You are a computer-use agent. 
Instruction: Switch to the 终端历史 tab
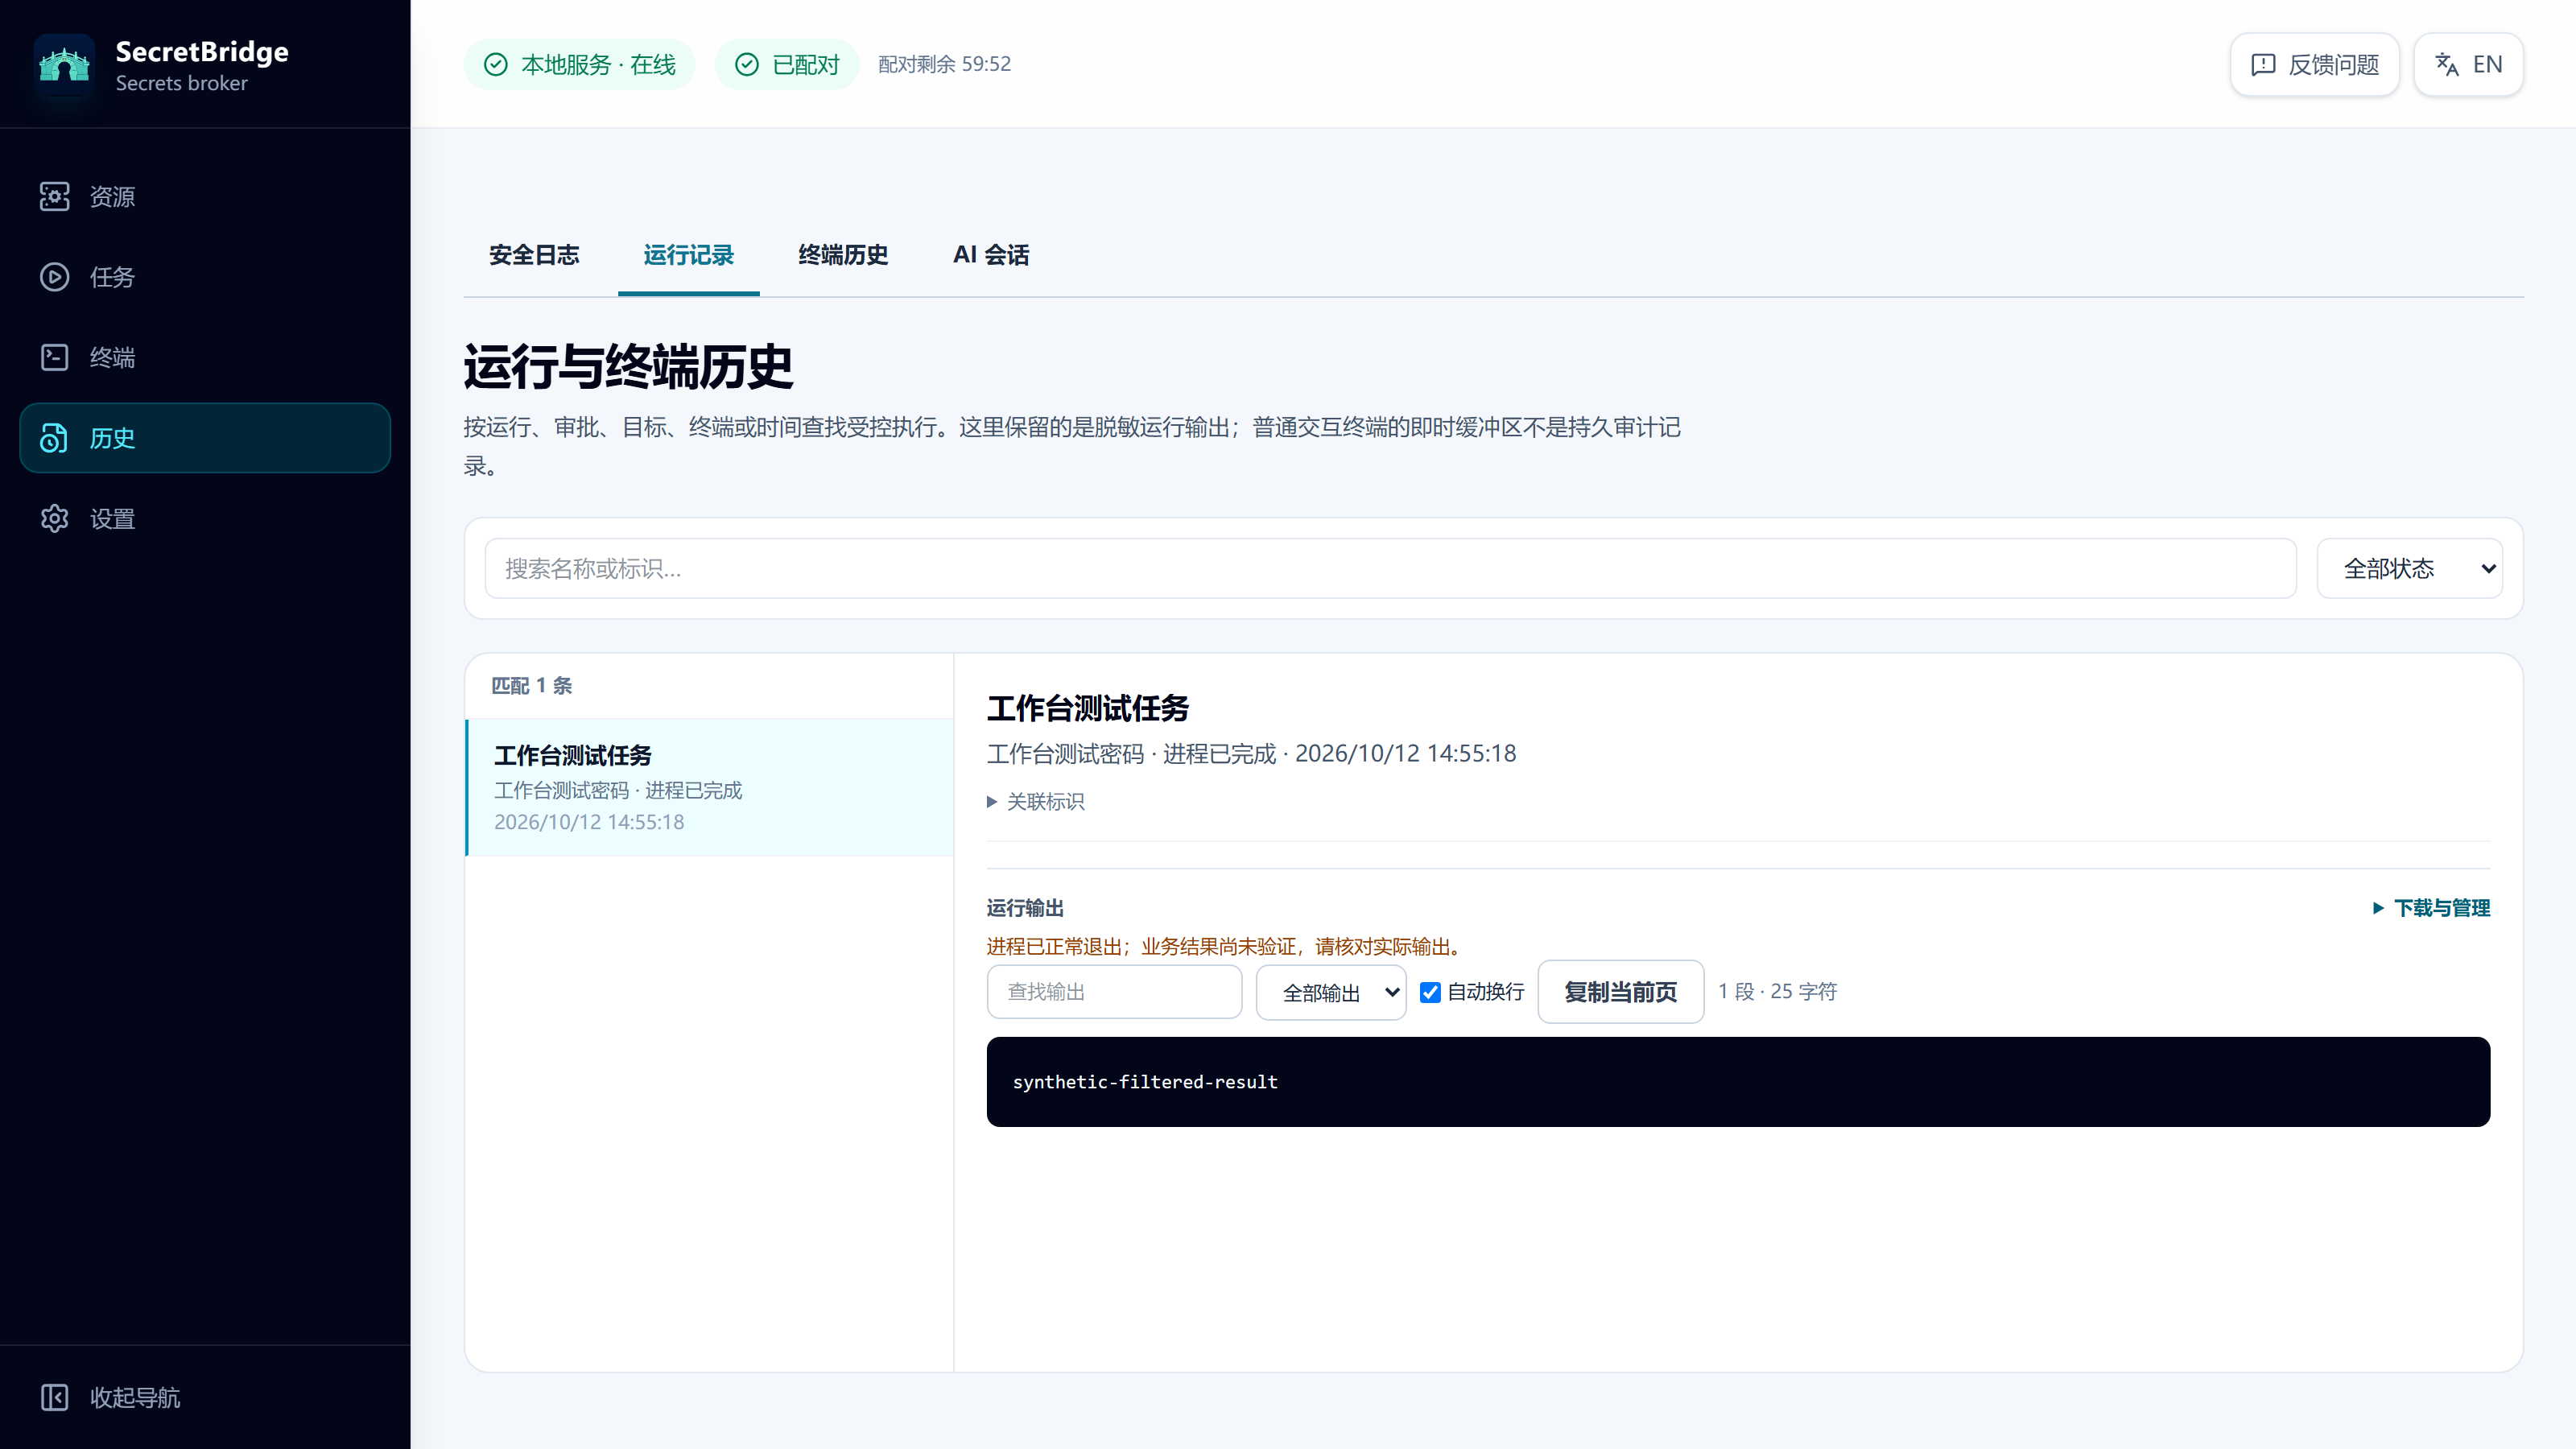843,256
